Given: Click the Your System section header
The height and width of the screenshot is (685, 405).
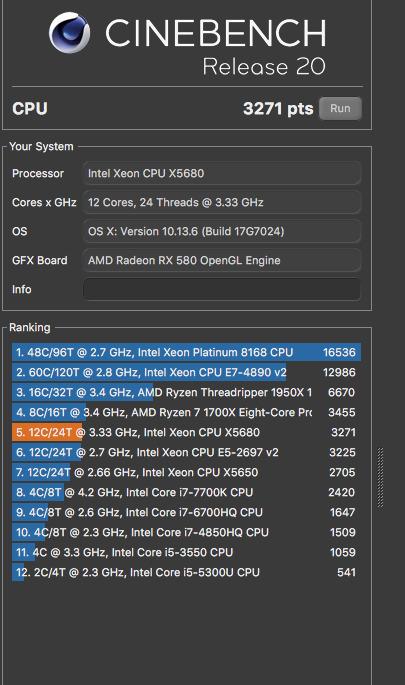Looking at the screenshot, I should tap(41, 146).
